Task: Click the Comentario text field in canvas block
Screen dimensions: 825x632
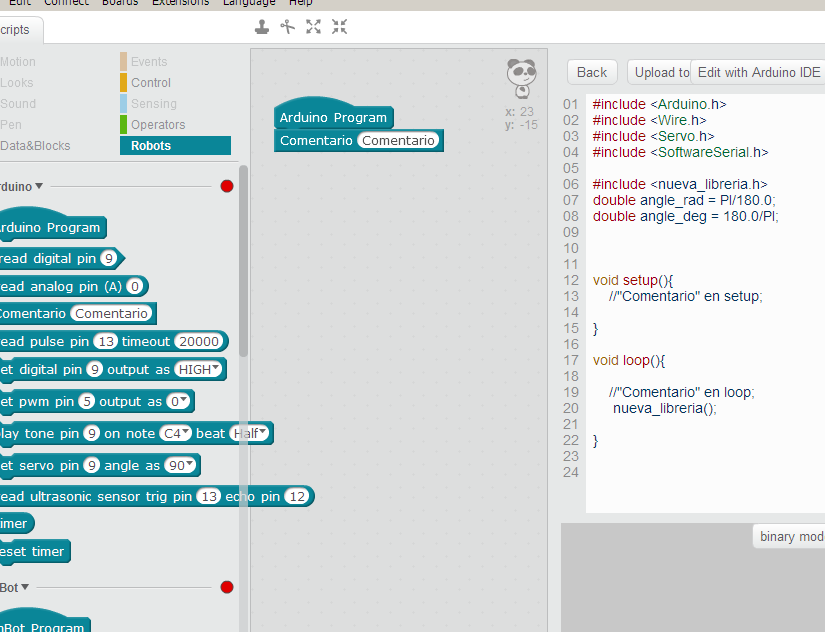Action: (398, 141)
